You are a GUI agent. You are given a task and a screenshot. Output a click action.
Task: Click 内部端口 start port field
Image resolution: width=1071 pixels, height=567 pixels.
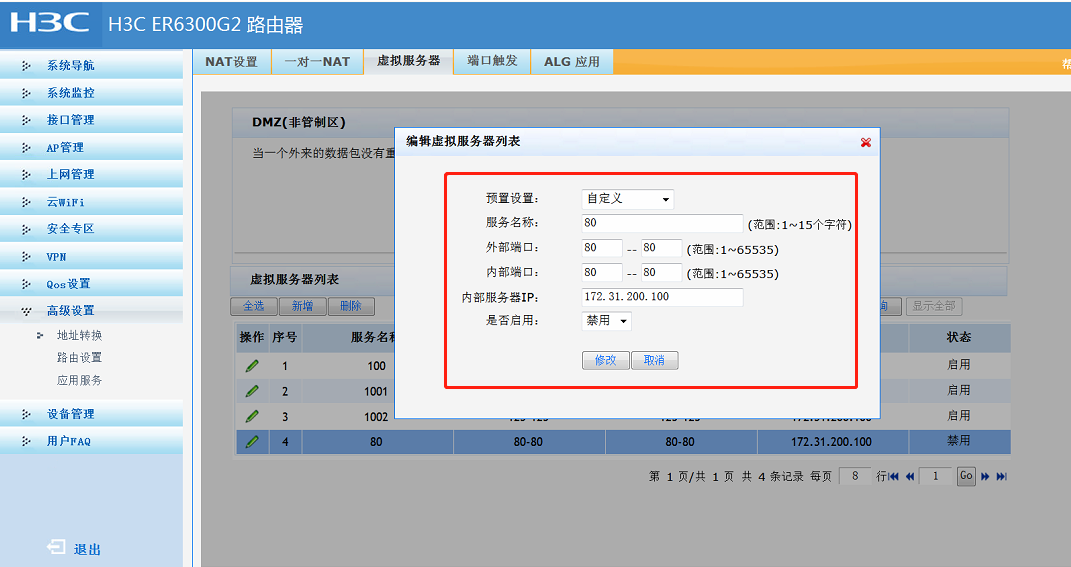602,273
